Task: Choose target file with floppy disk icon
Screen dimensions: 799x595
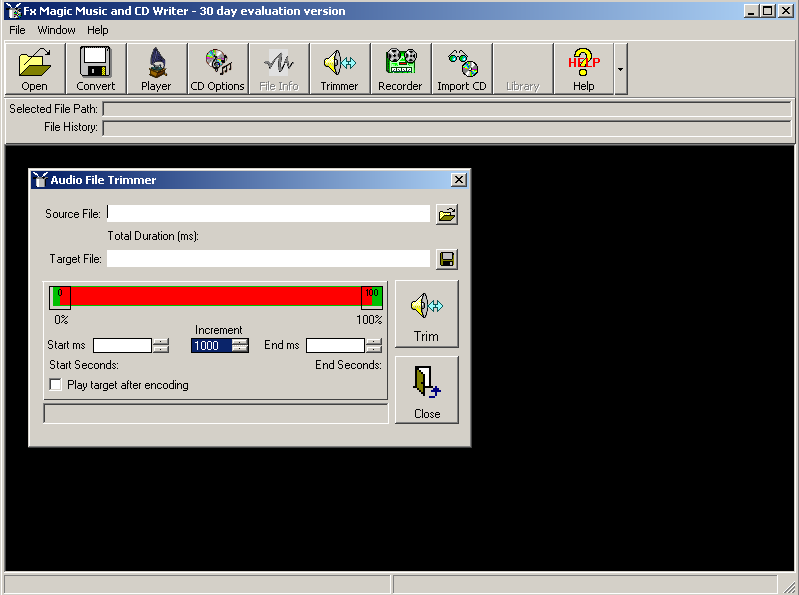Action: (x=447, y=259)
